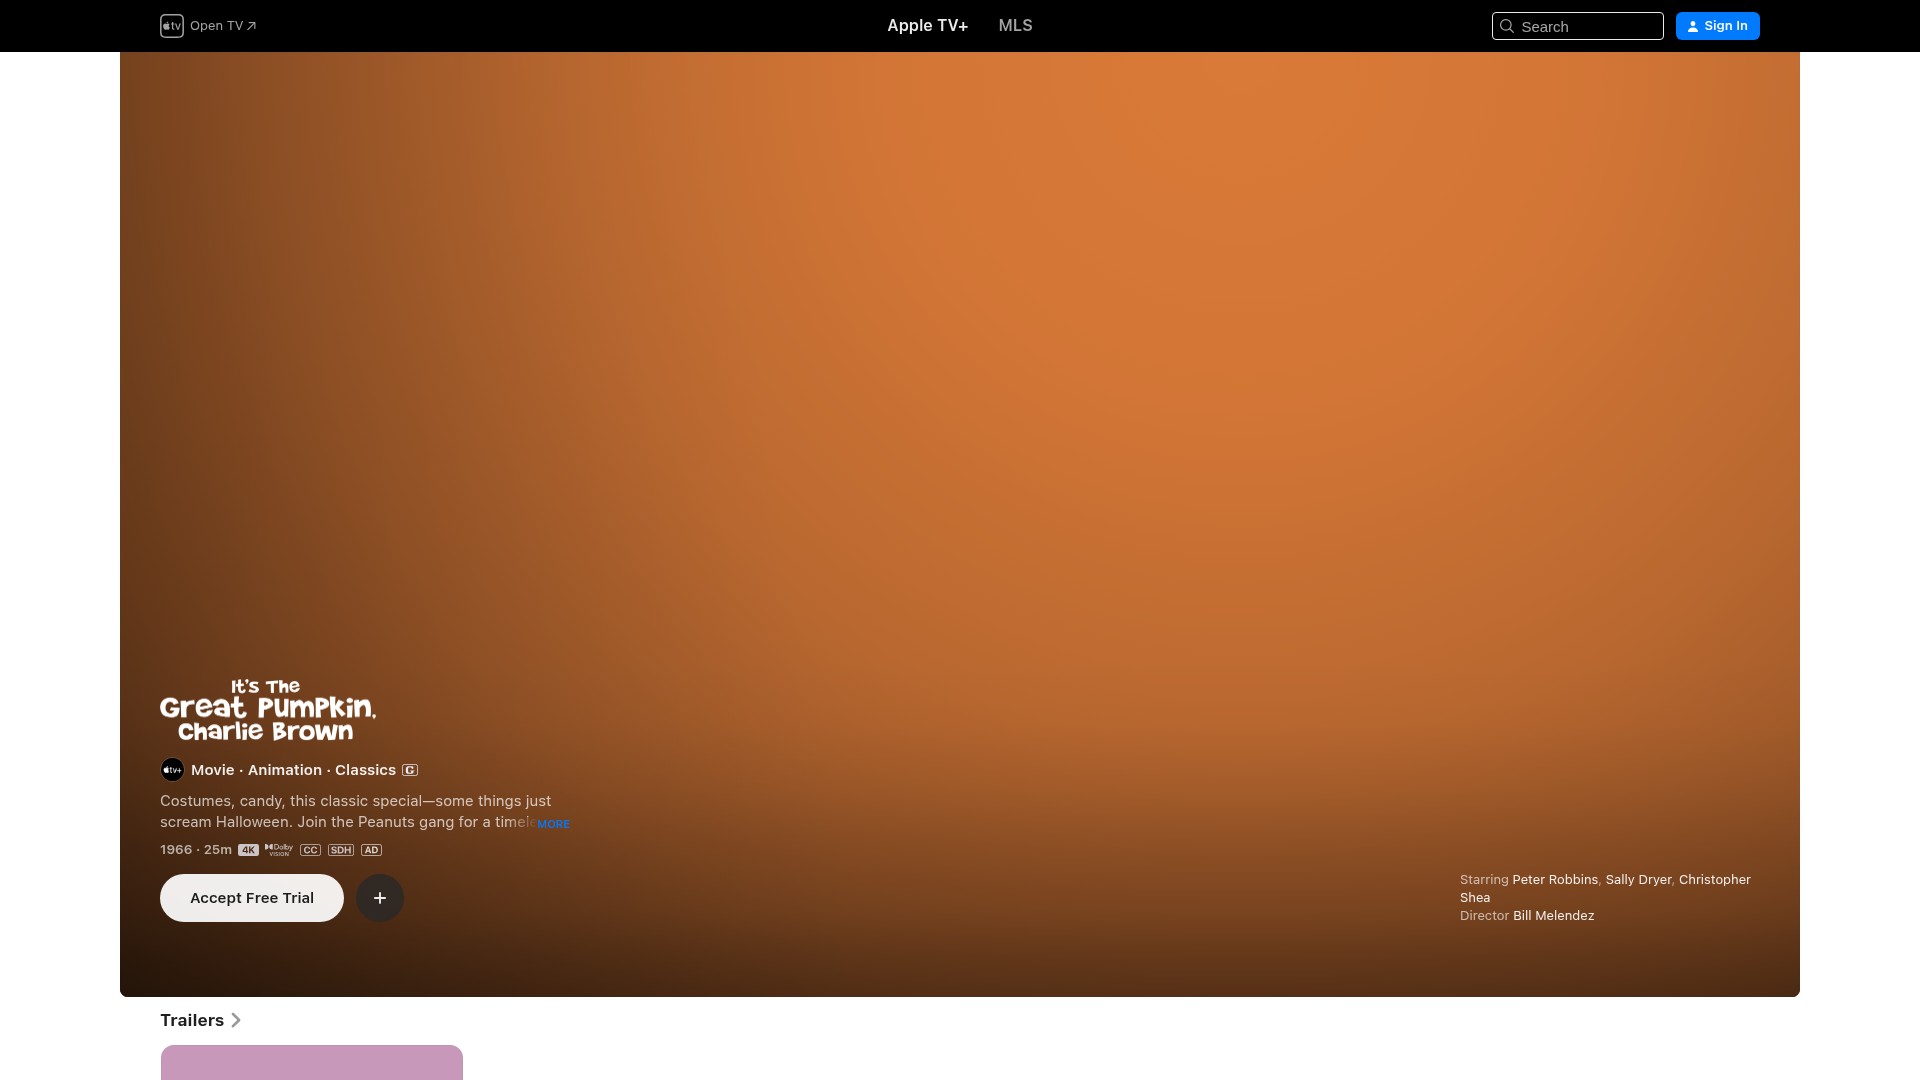1920x1080 pixels.
Task: Click the G rating badge icon
Action: tap(410, 770)
